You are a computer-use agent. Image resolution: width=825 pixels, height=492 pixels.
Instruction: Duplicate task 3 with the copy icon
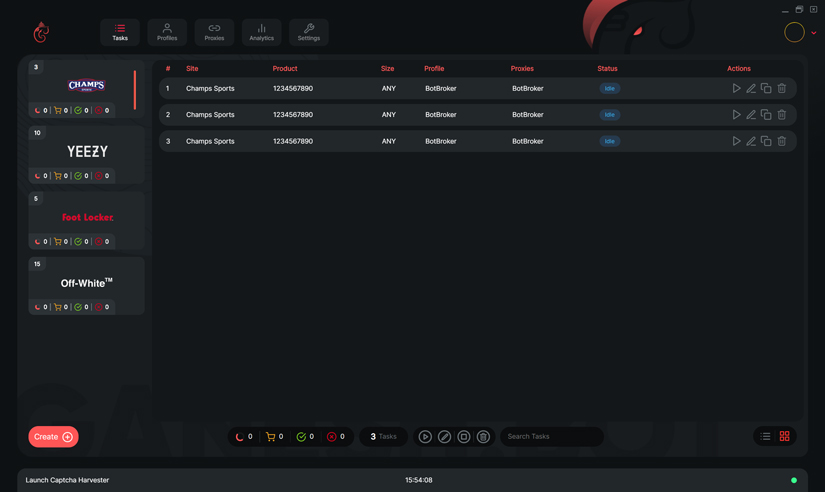click(766, 141)
